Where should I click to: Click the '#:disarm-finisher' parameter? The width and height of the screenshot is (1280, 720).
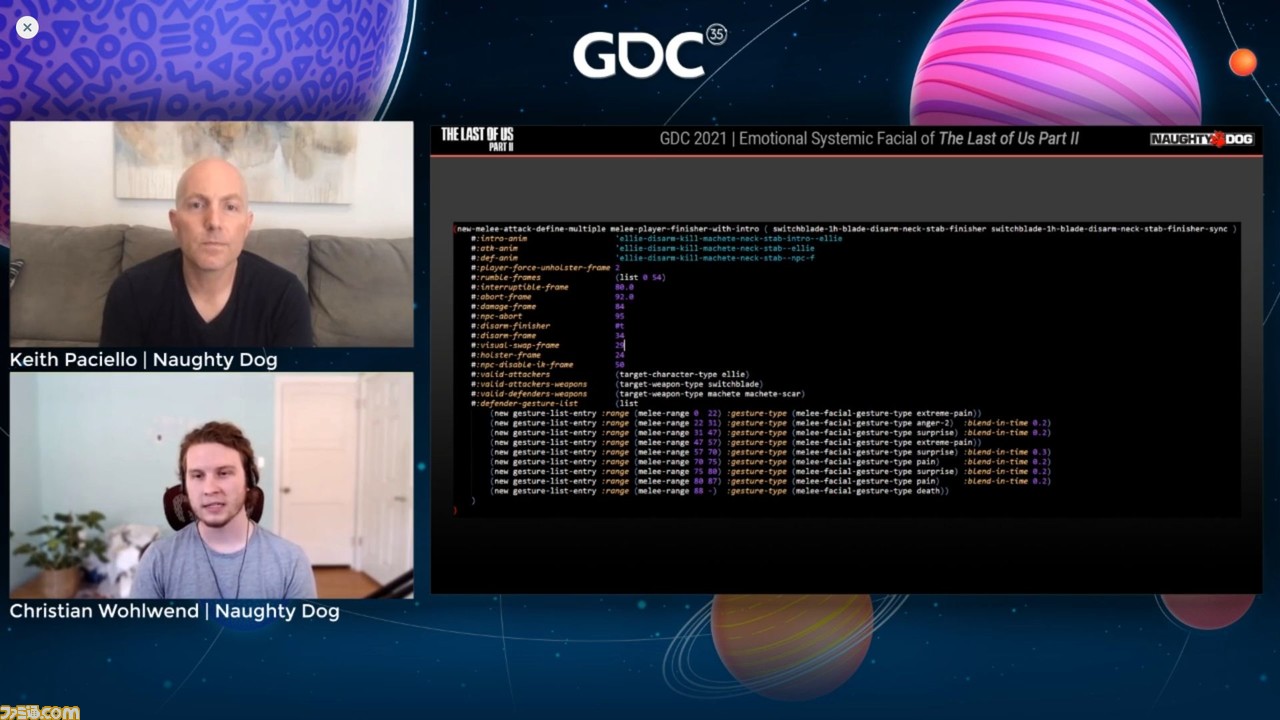pos(510,326)
